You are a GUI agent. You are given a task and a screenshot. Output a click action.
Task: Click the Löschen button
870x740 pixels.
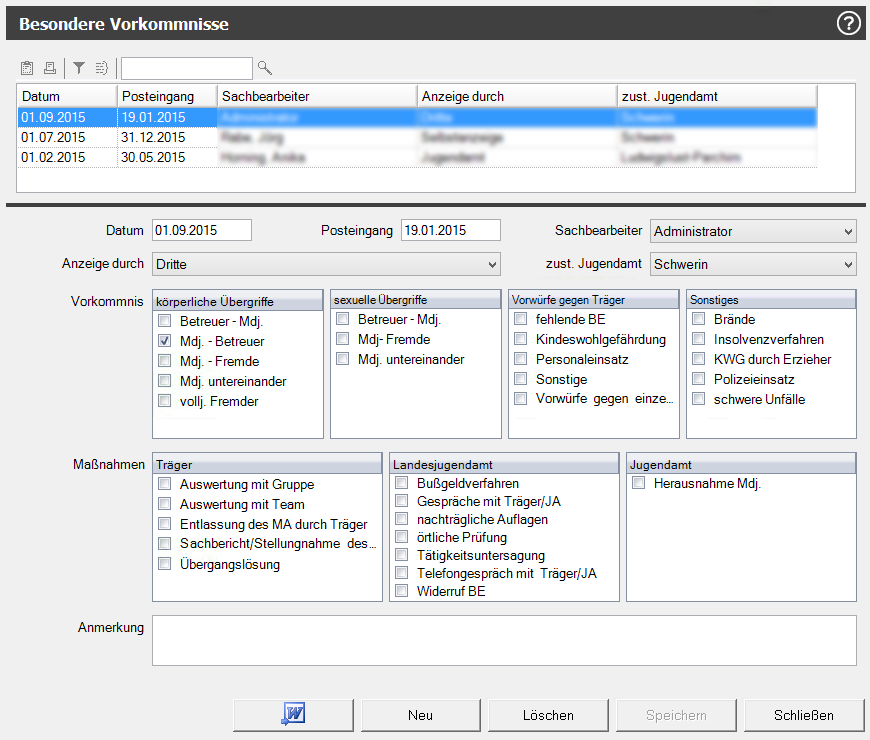pyautogui.click(x=548, y=715)
